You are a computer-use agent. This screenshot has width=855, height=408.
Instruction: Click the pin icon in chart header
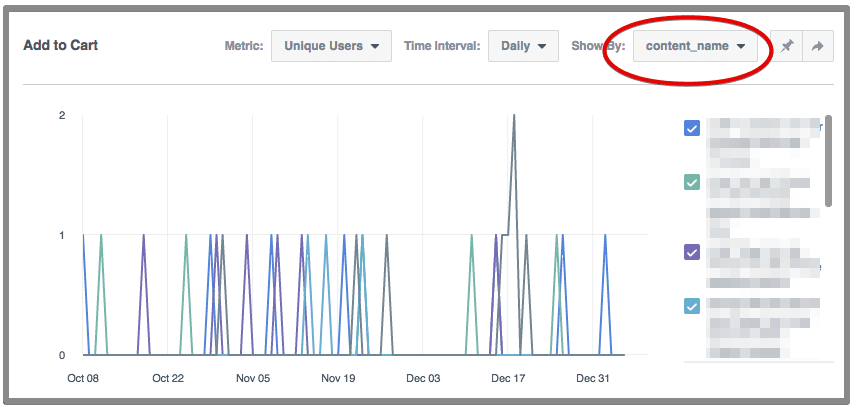[x=787, y=46]
